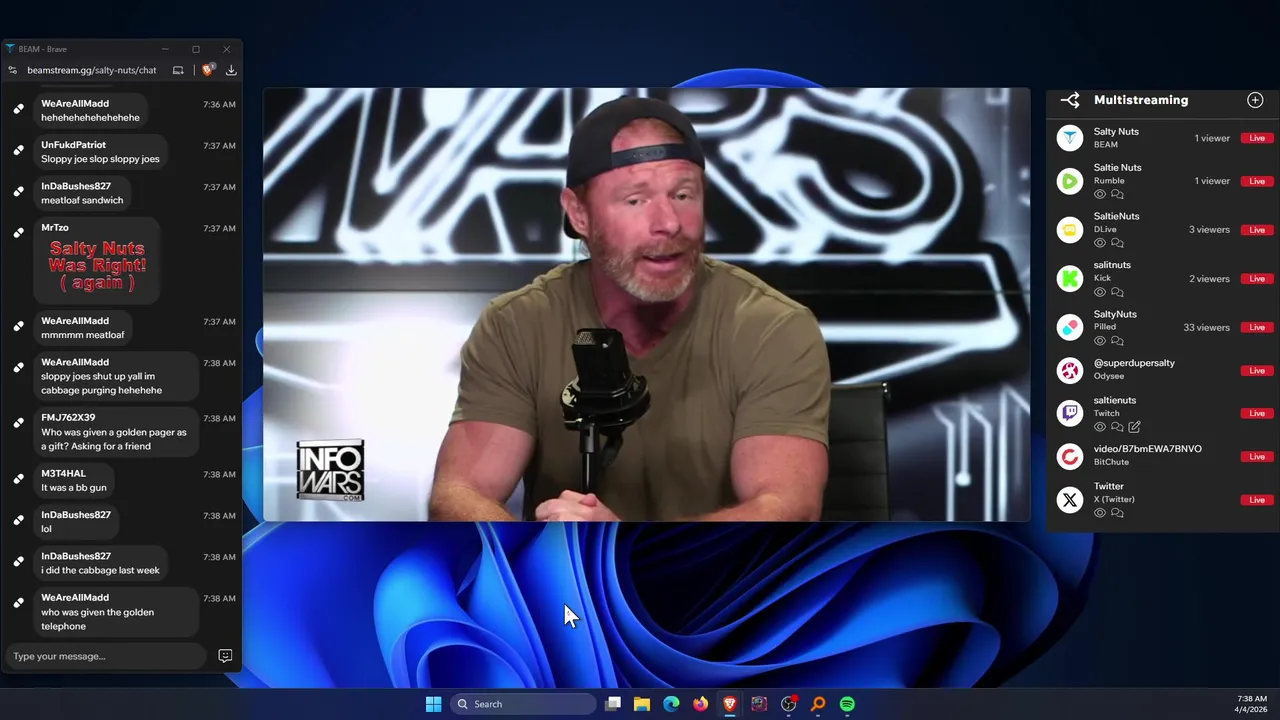
Task: Open File Explorer from the taskbar
Action: (642, 704)
